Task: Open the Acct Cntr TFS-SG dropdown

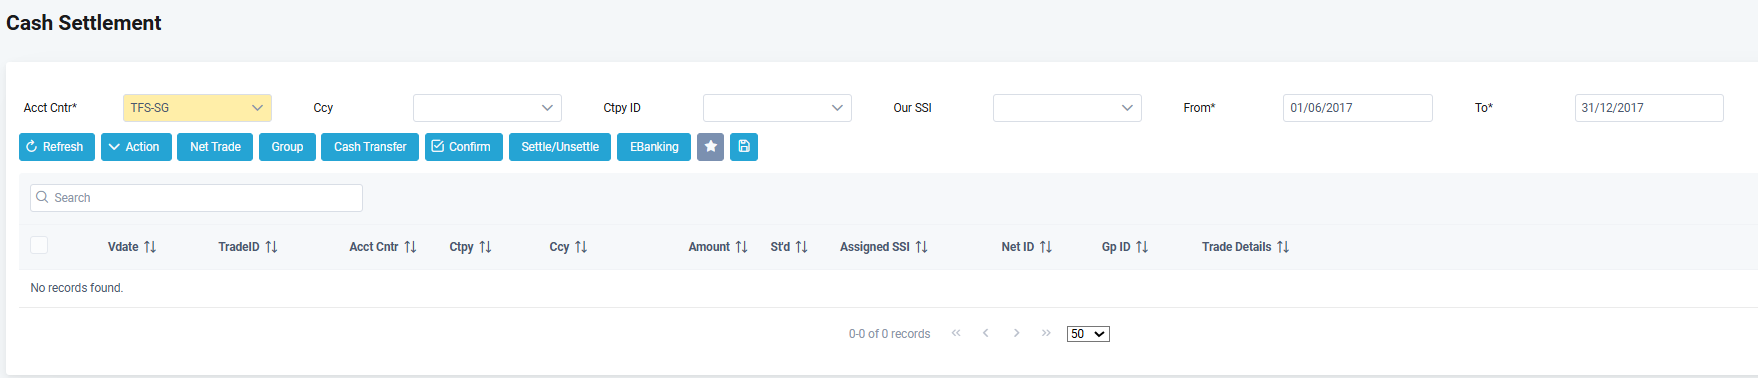Action: click(197, 108)
